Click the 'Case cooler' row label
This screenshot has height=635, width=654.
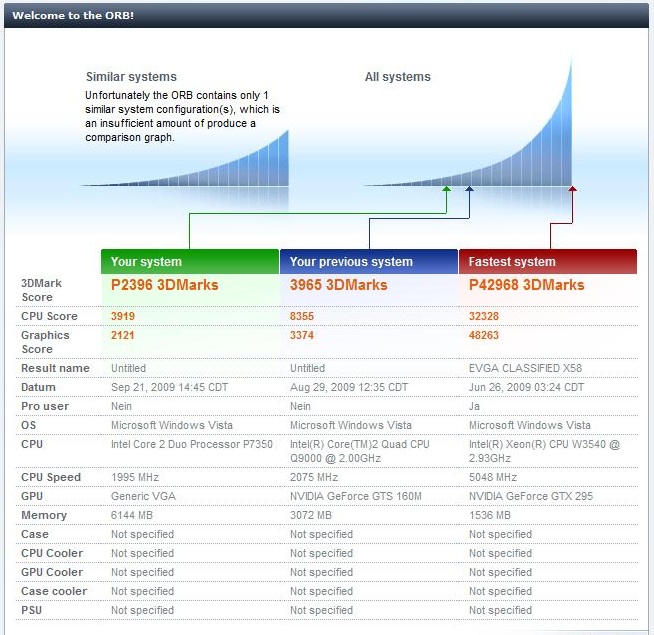click(54, 592)
